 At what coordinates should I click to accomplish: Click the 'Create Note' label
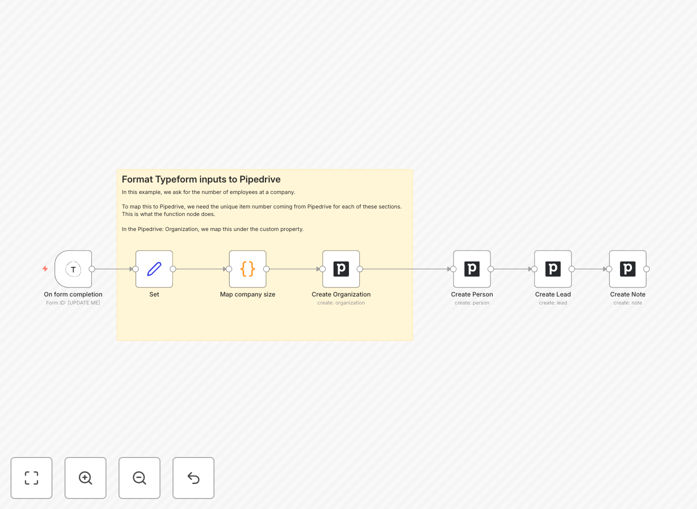tap(628, 294)
